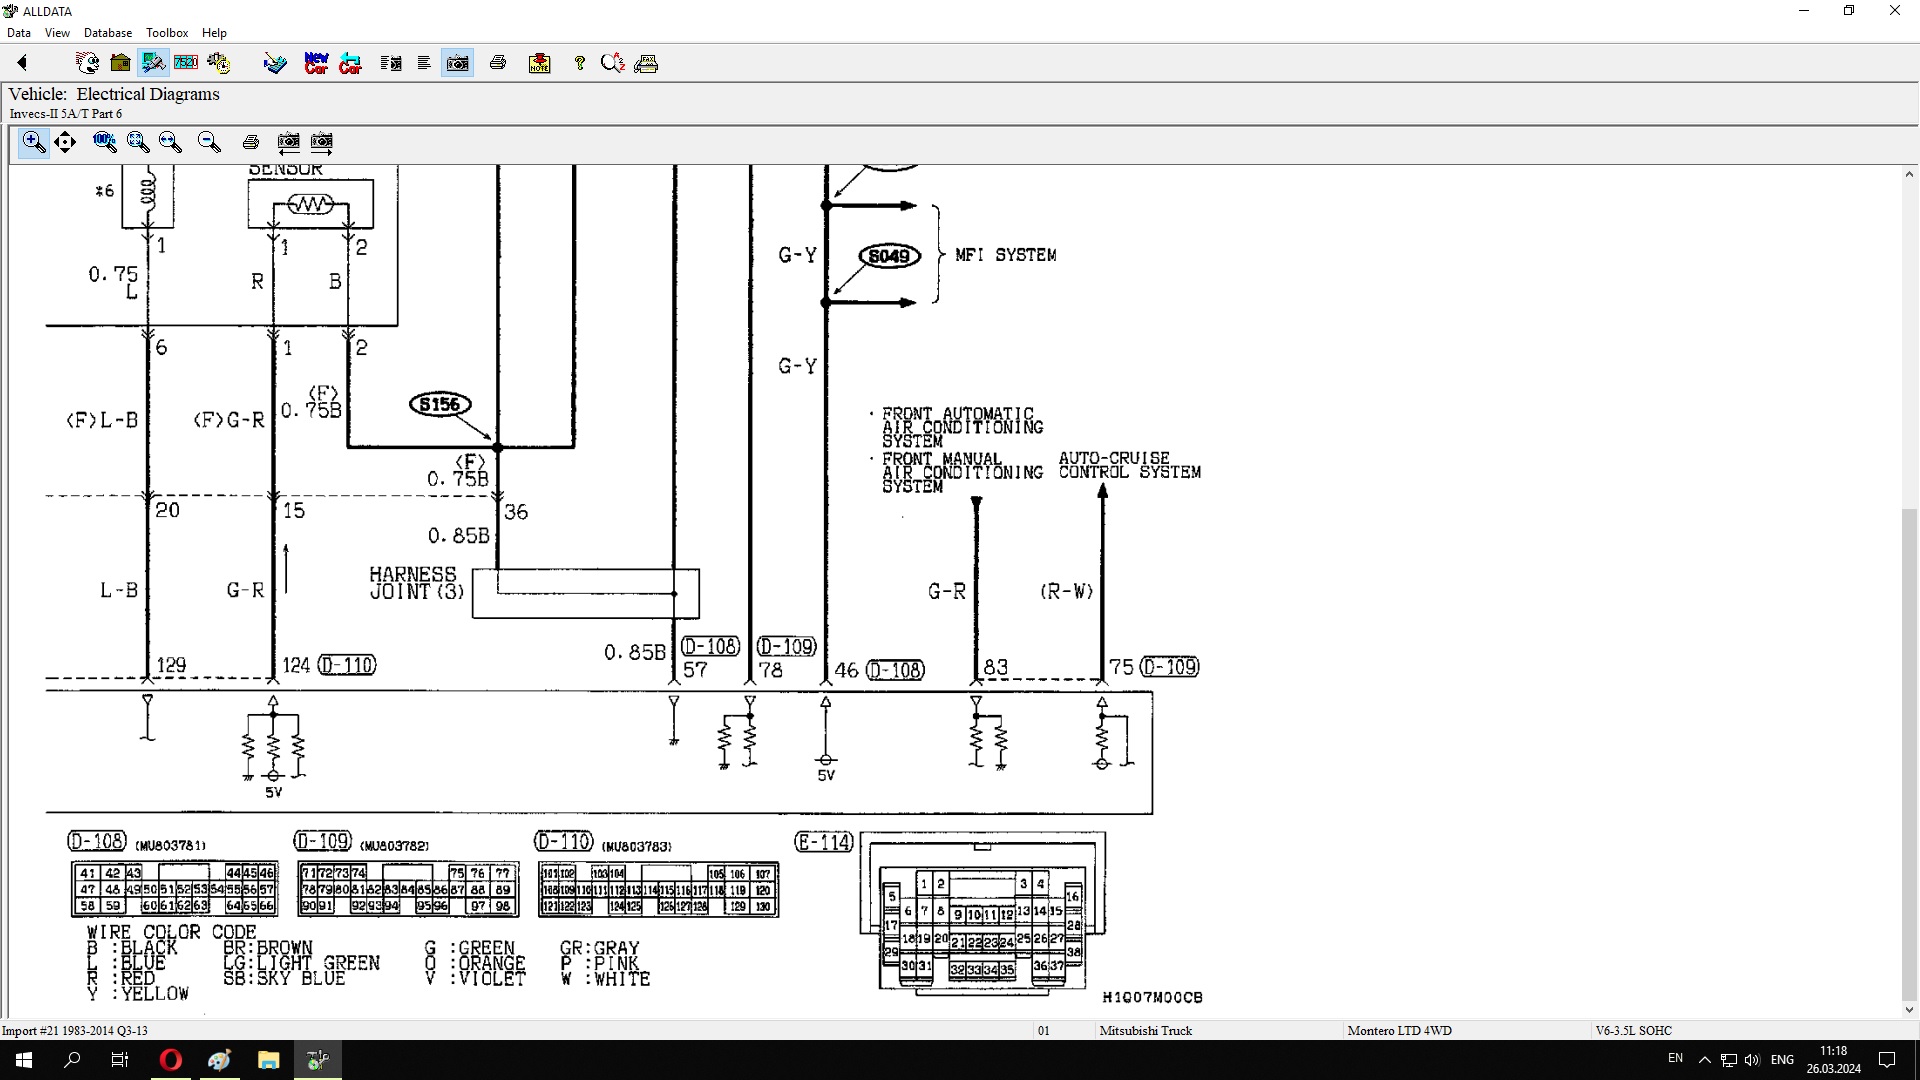Toggle the pan move tool

(65, 142)
